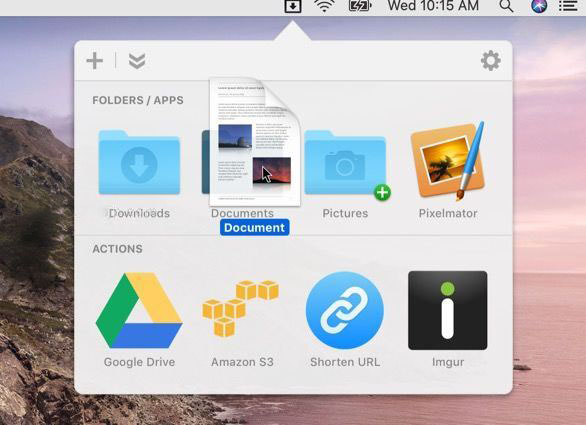Click the blue Document label
586x425 pixels.
(255, 227)
